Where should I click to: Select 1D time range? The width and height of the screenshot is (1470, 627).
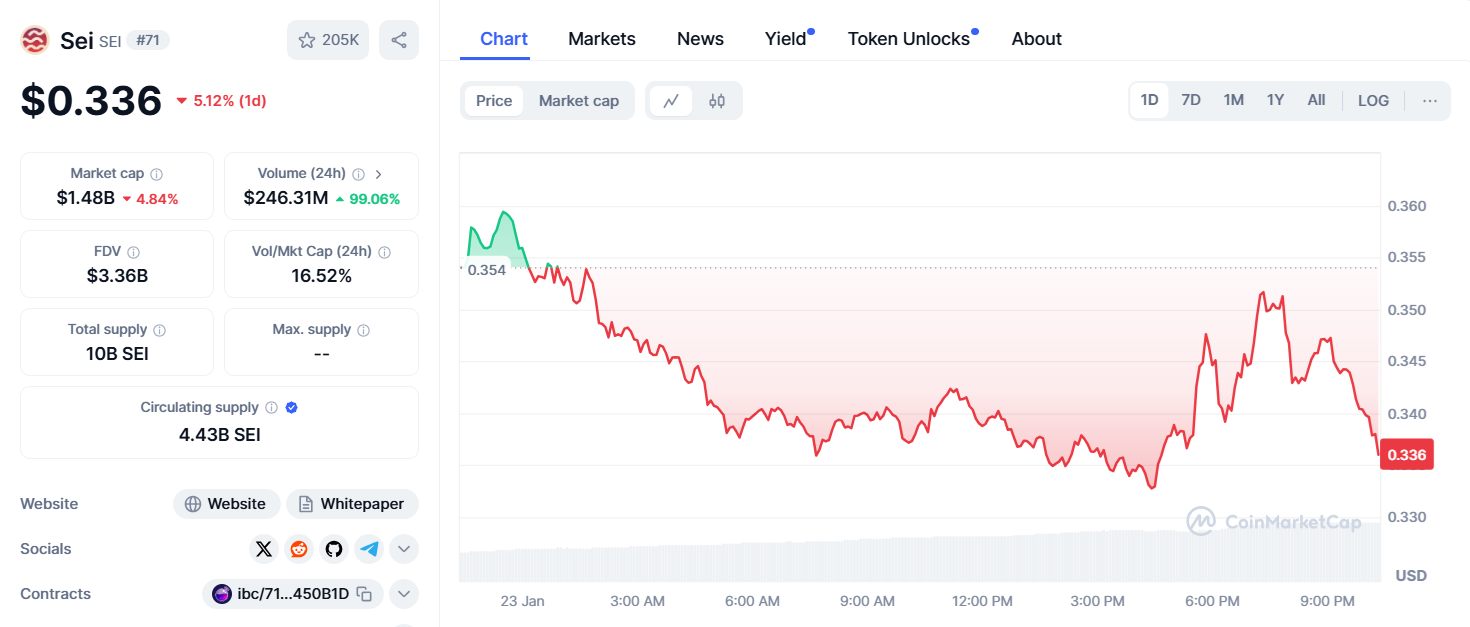[x=1149, y=100]
